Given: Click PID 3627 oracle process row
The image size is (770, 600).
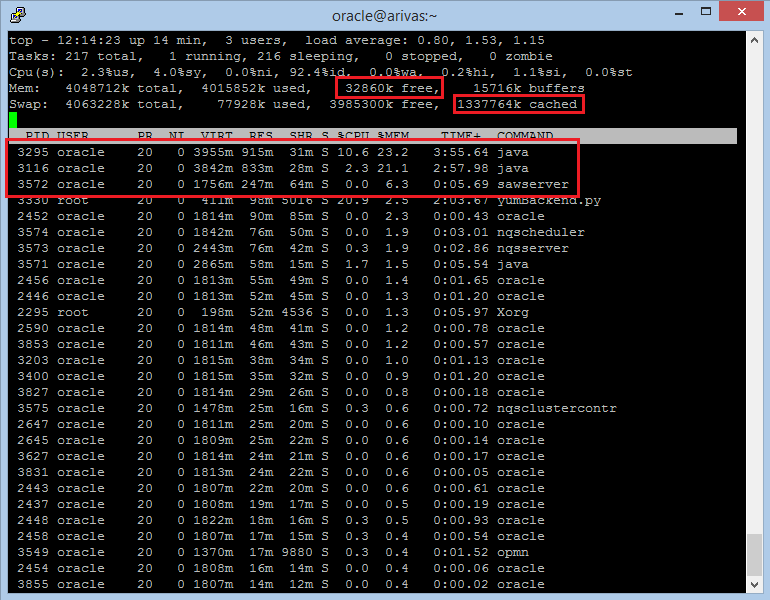Looking at the screenshot, I should coord(281,457).
